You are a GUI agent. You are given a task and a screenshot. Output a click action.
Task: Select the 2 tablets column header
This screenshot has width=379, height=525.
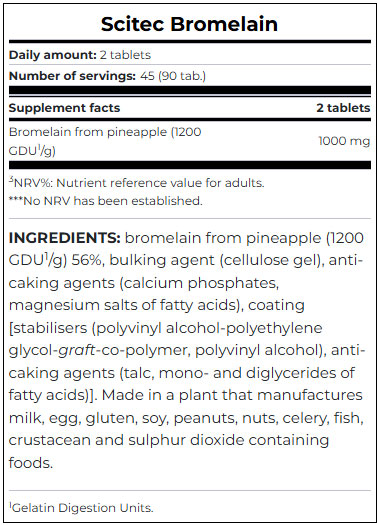(x=343, y=108)
